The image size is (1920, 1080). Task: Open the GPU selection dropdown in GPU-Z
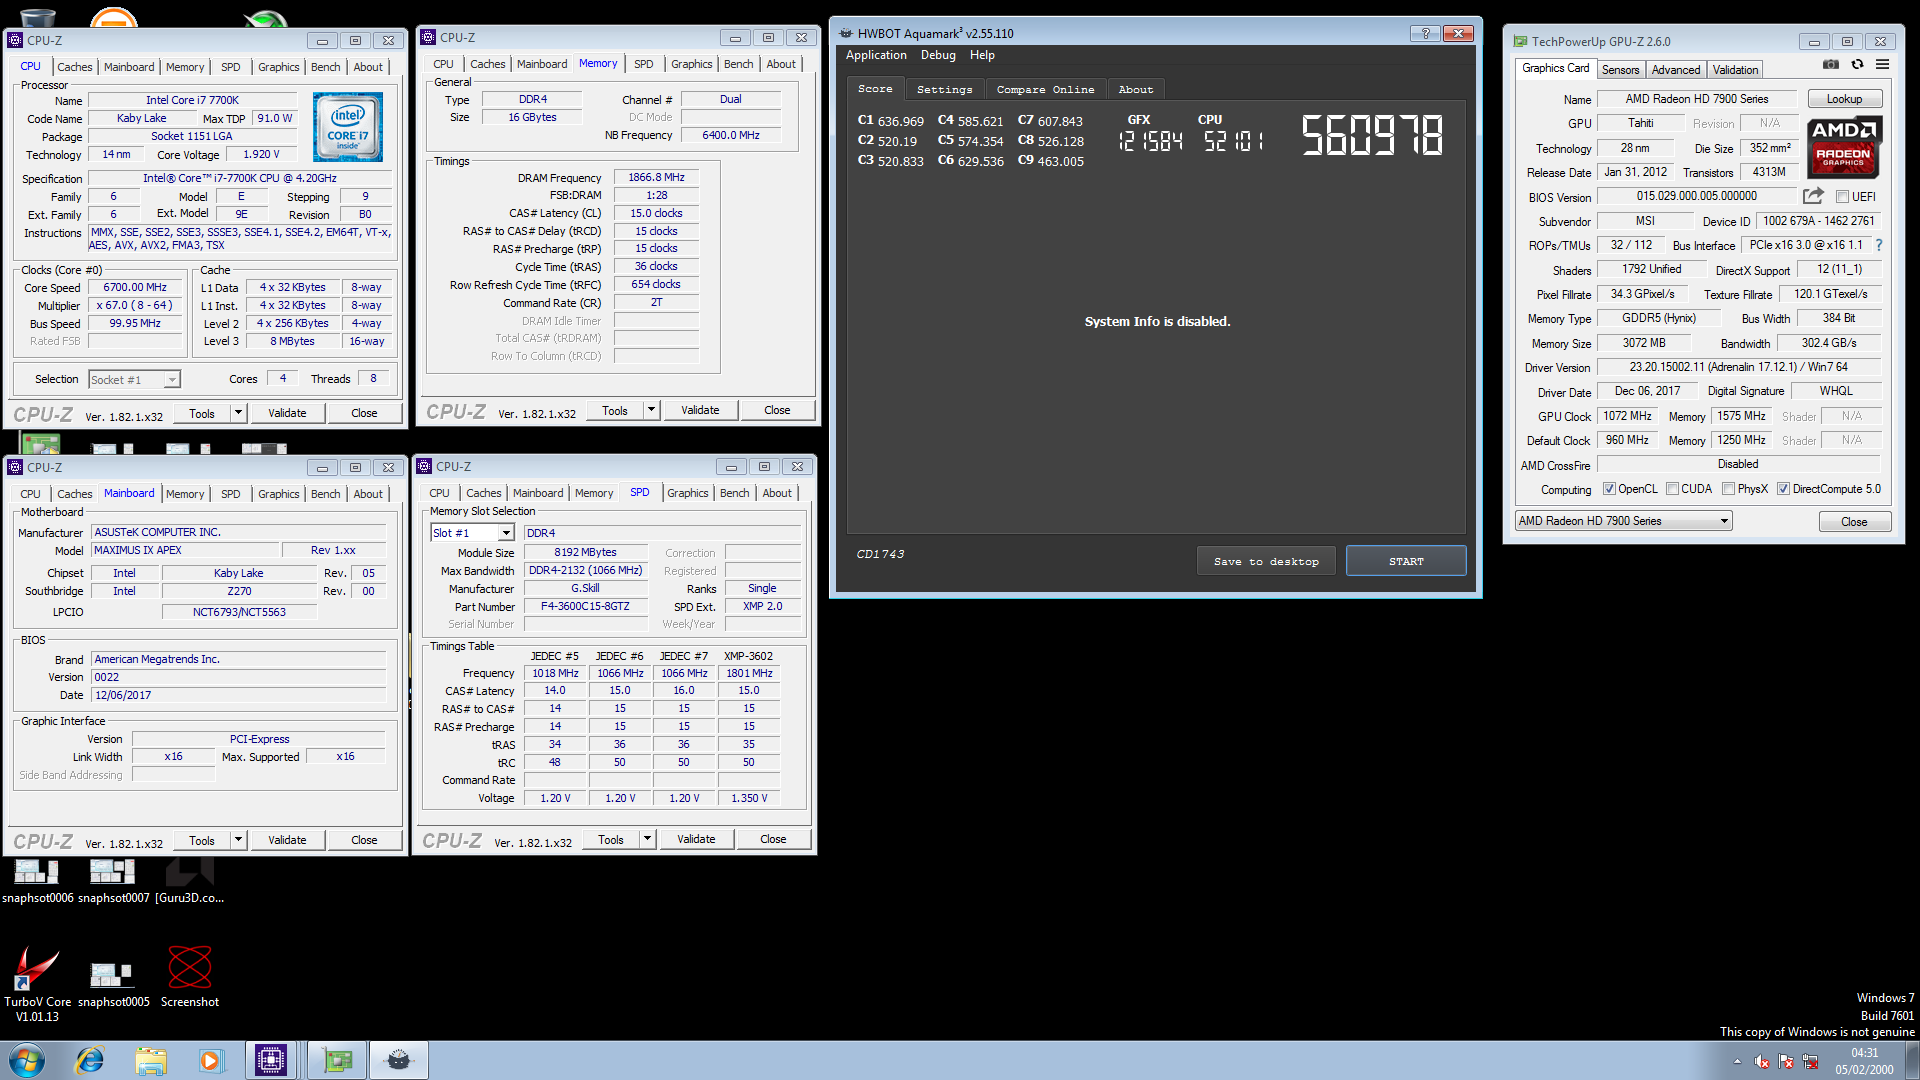pos(1623,521)
